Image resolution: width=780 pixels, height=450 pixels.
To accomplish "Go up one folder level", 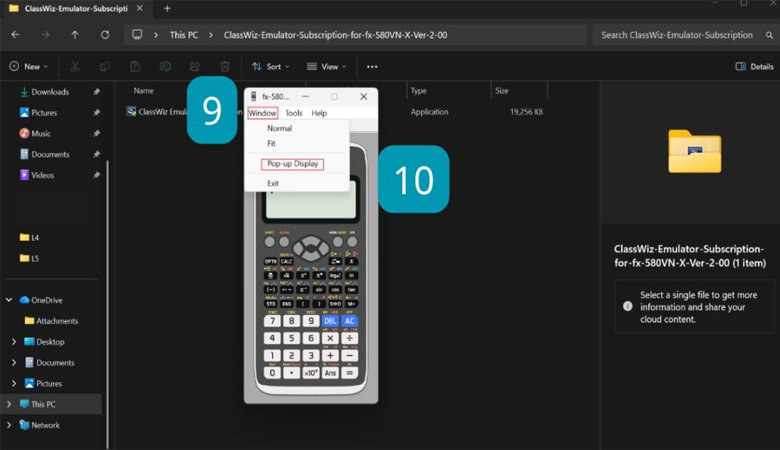I will click(75, 35).
